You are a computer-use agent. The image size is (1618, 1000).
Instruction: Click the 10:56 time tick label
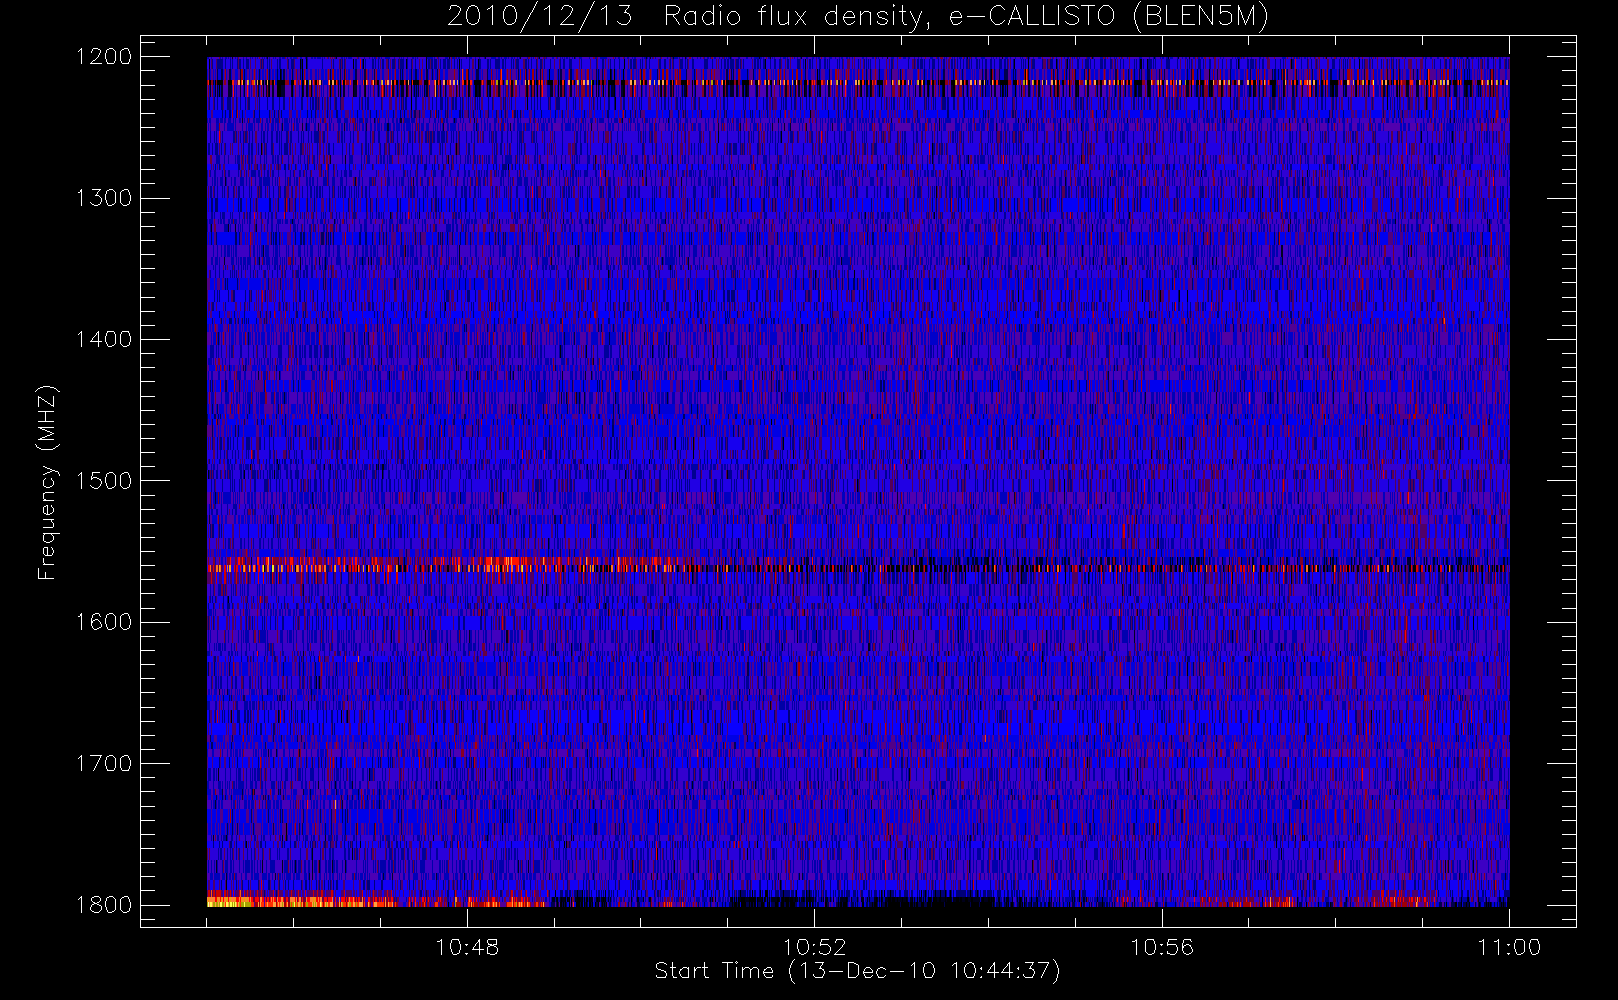tap(1162, 947)
